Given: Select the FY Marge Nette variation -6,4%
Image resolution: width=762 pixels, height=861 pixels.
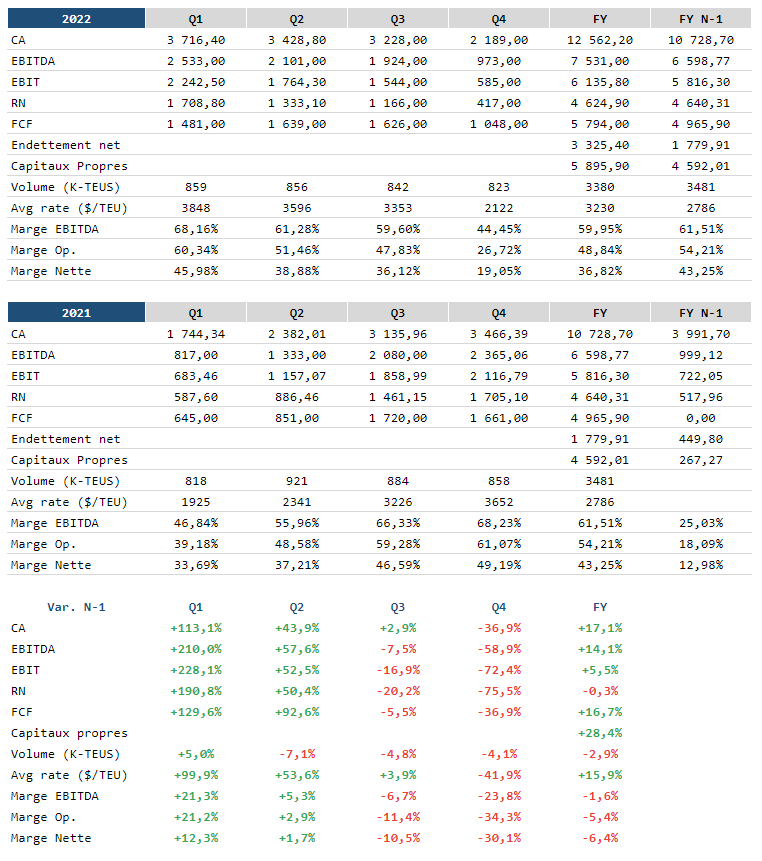Looking at the screenshot, I should [600, 838].
